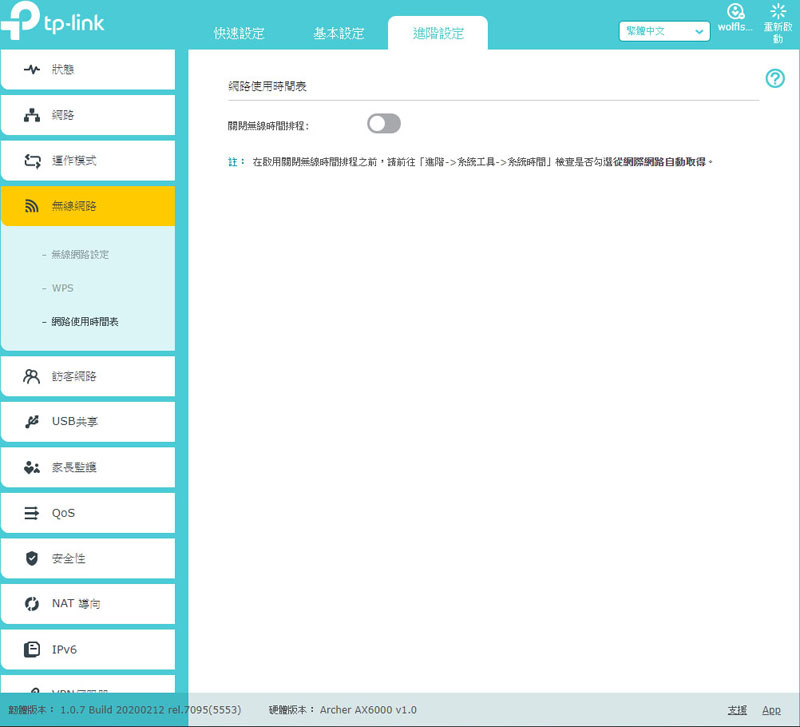Screen dimensions: 800x727
Task: Open the WPS submenu item
Action: (x=62, y=288)
